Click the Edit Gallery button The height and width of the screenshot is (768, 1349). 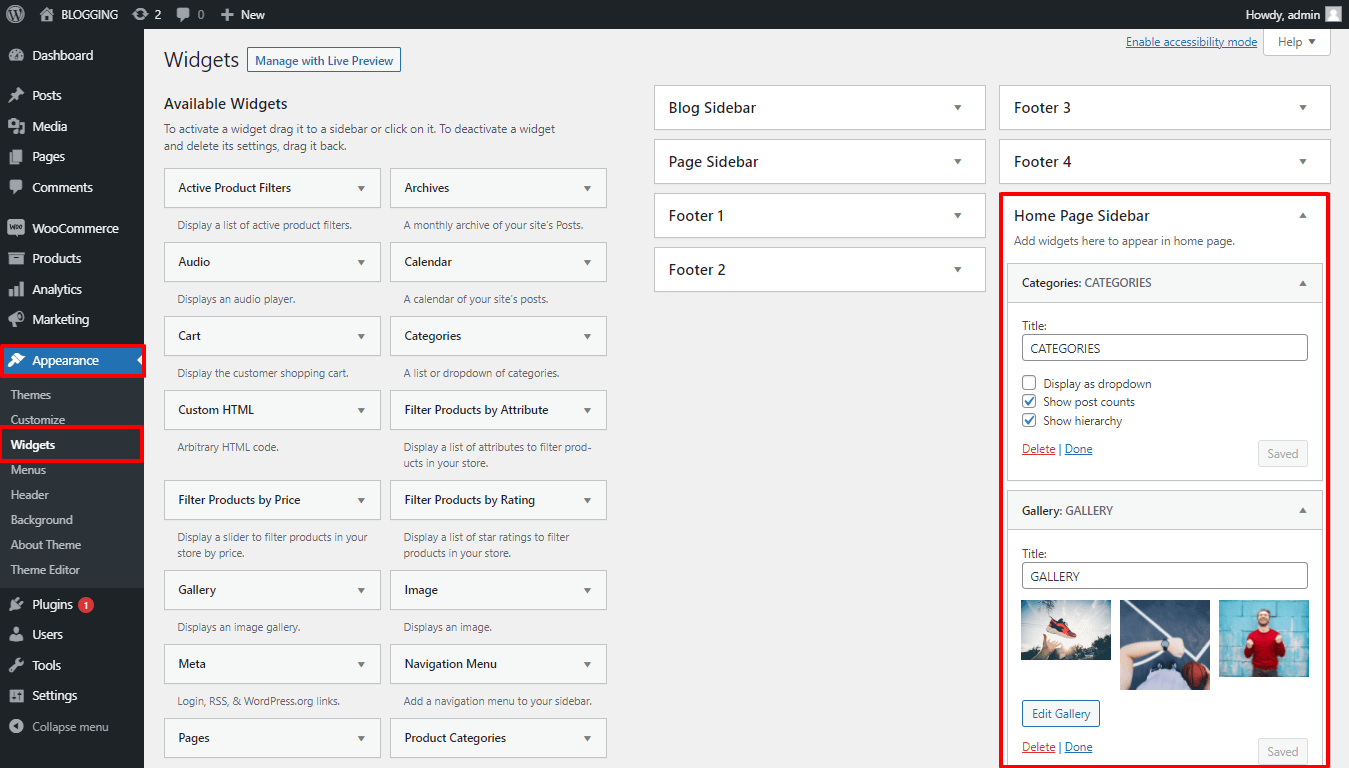1060,714
